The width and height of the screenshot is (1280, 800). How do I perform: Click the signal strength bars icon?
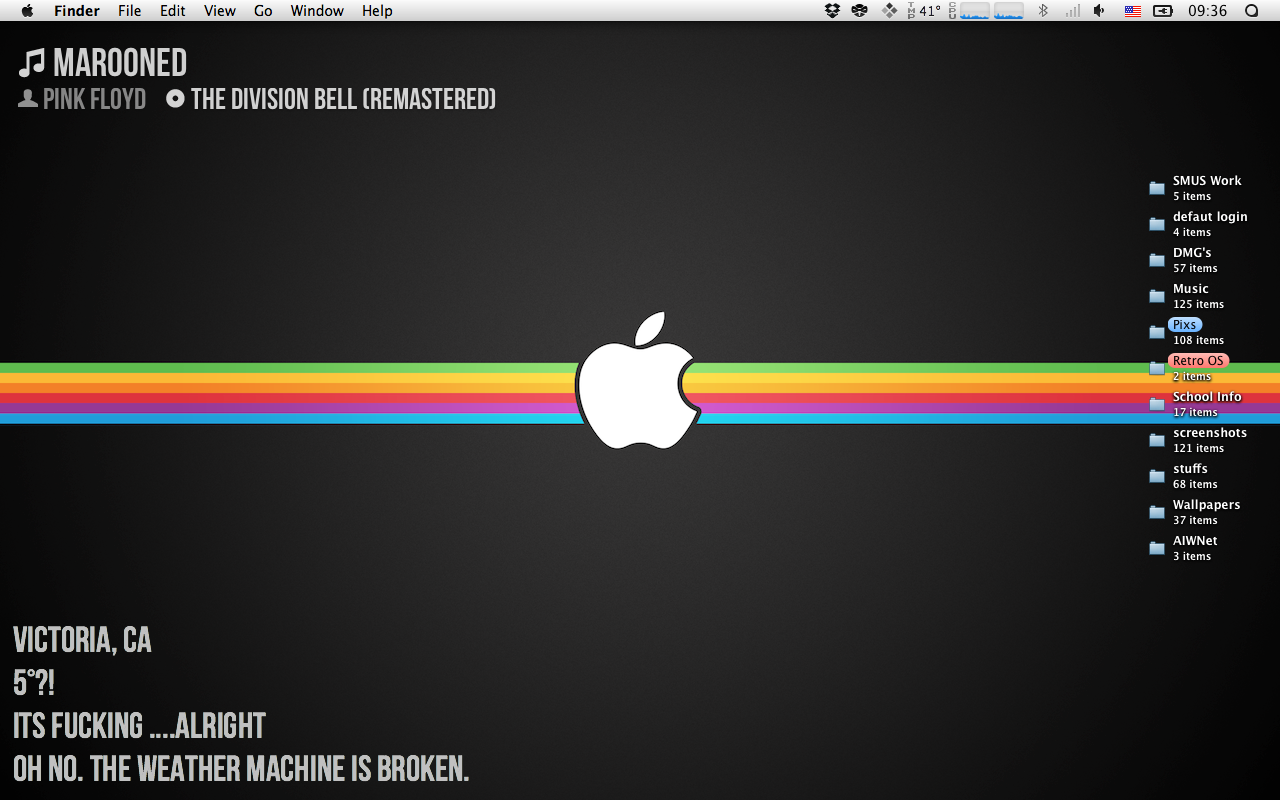pyautogui.click(x=1073, y=10)
